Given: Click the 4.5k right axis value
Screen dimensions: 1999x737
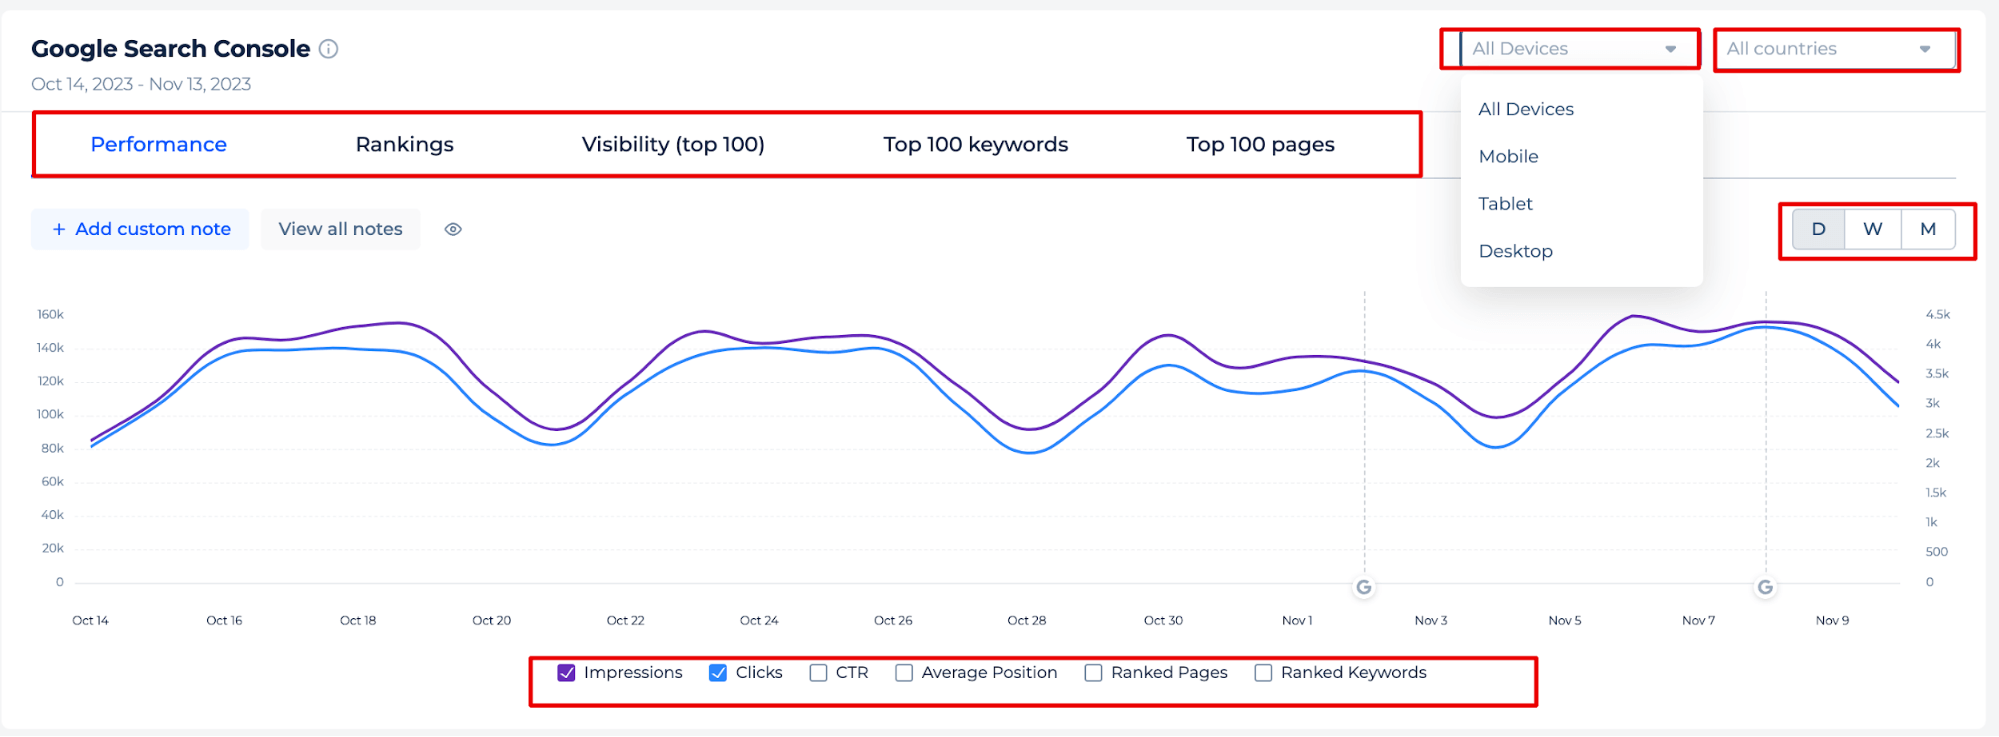Looking at the screenshot, I should tap(1938, 314).
